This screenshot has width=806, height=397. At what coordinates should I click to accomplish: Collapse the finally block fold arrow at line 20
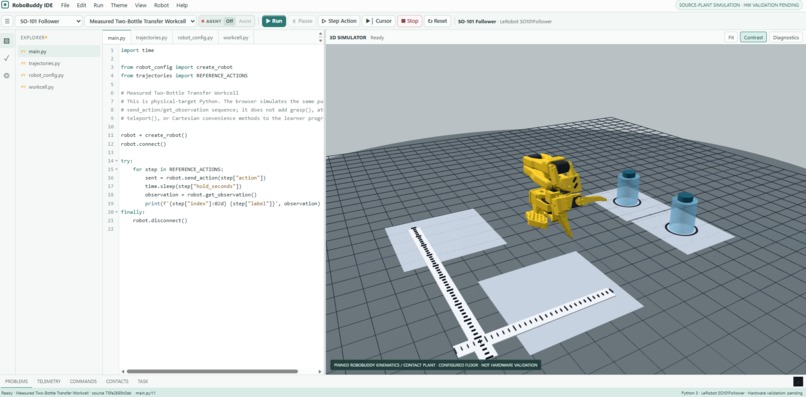(x=117, y=212)
